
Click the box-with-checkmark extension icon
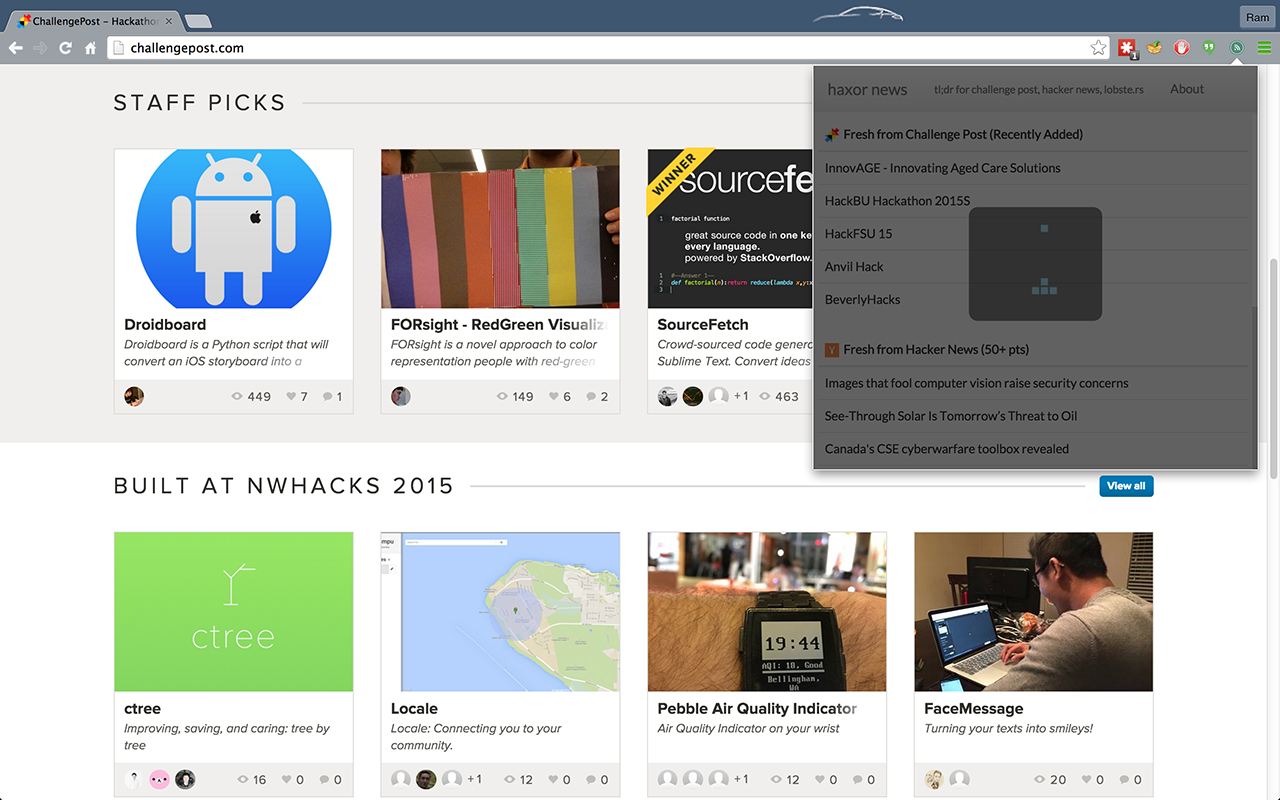[1155, 47]
